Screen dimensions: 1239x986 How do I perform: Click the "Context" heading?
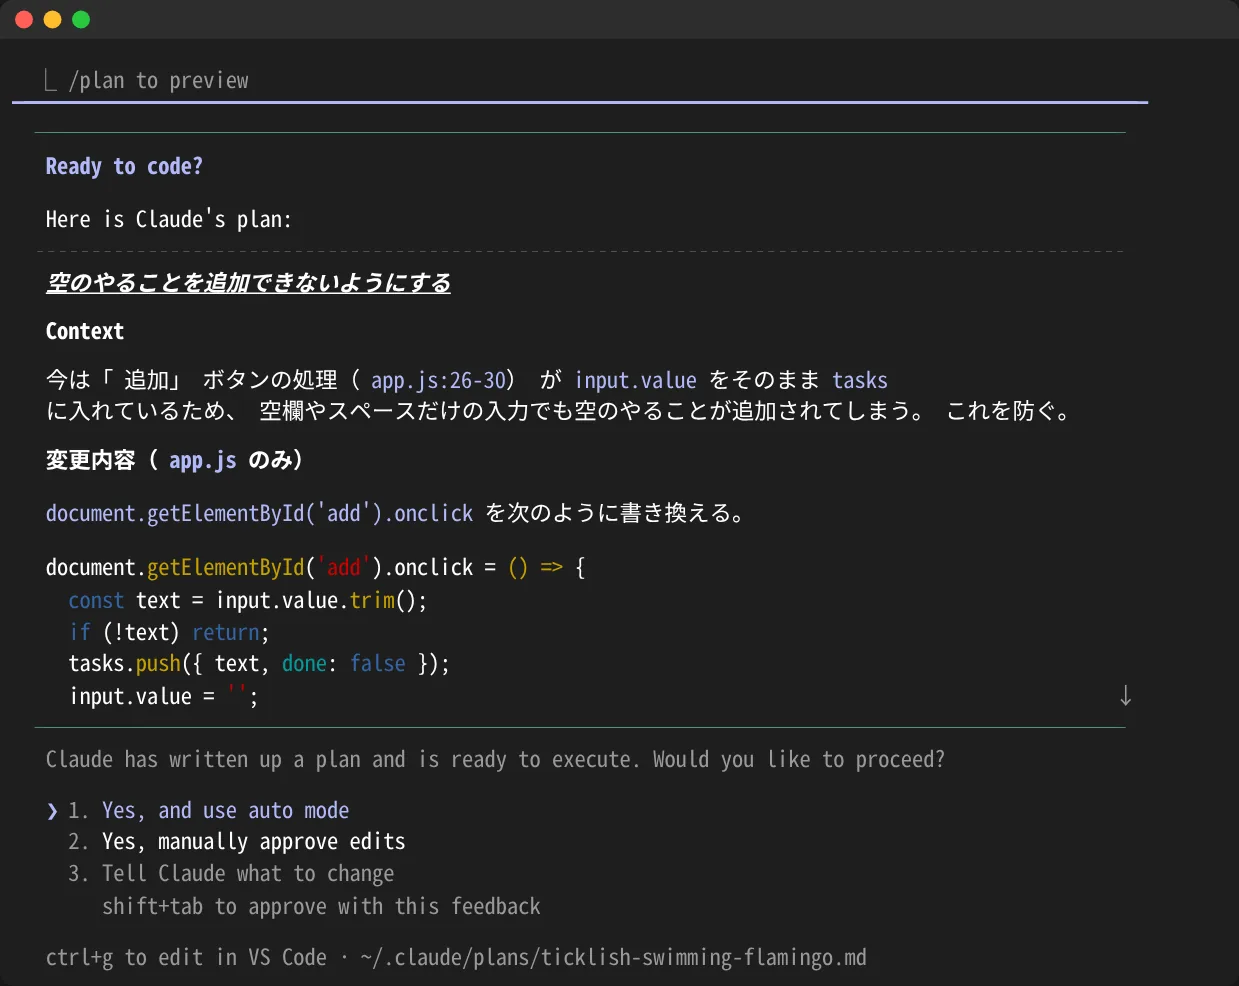click(x=85, y=331)
